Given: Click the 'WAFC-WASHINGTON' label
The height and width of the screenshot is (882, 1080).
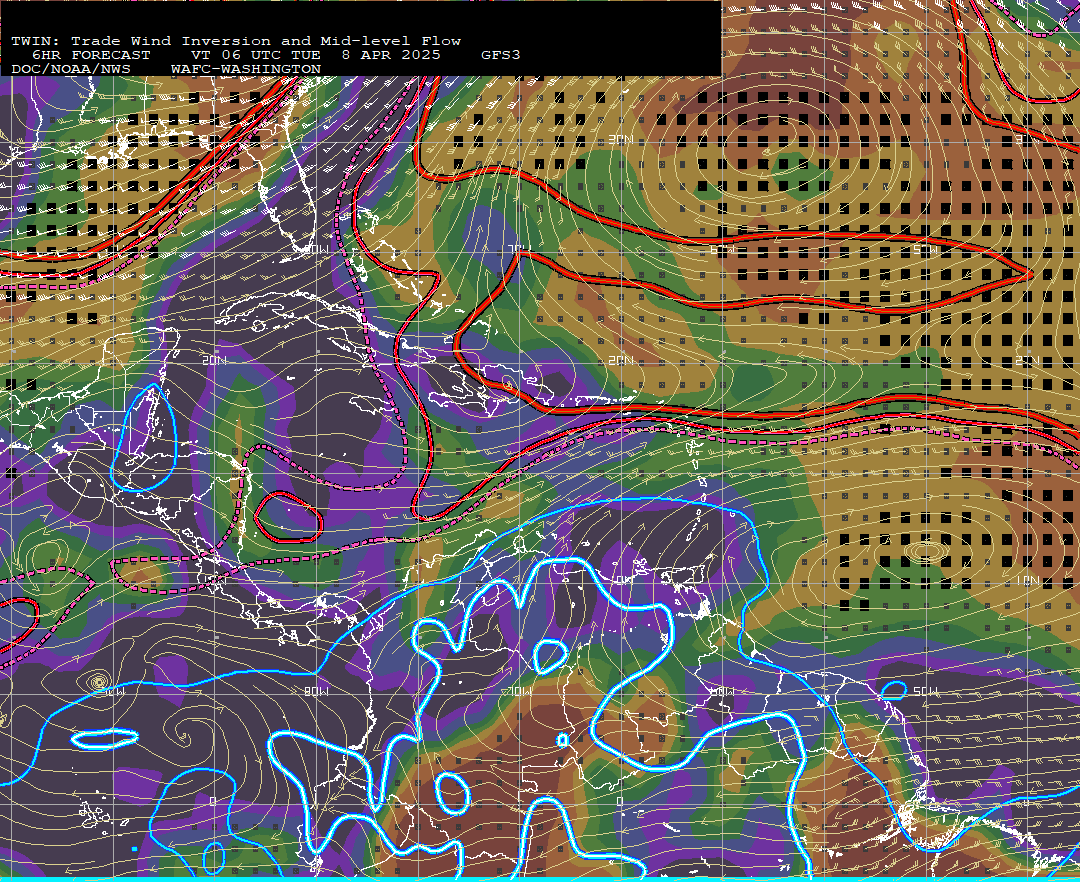Looking at the screenshot, I should click(x=246, y=70).
